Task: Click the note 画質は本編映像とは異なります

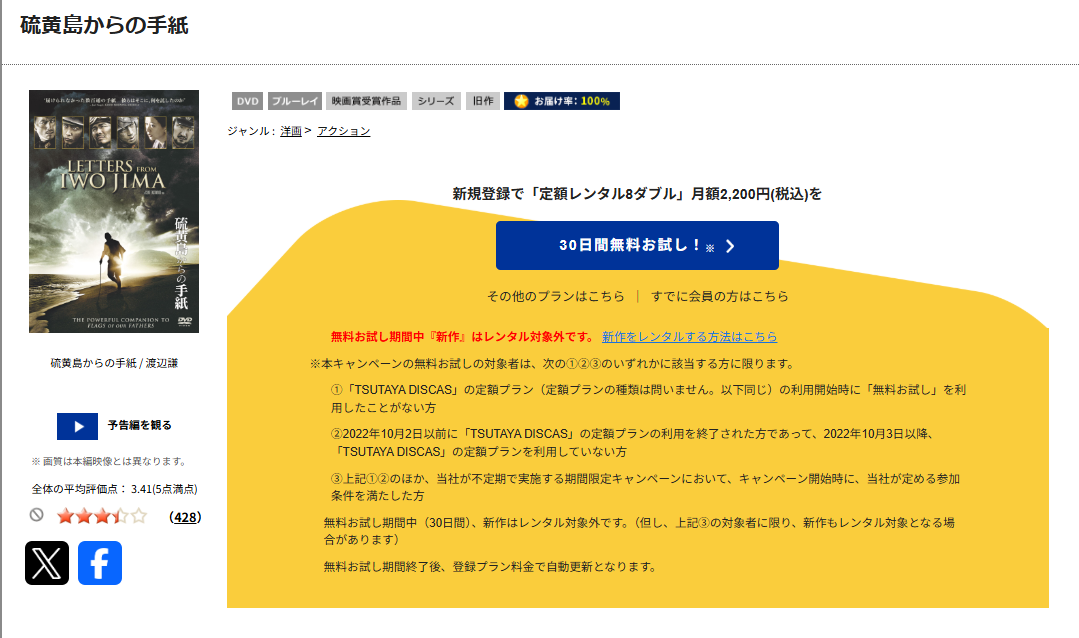Action: [109, 461]
